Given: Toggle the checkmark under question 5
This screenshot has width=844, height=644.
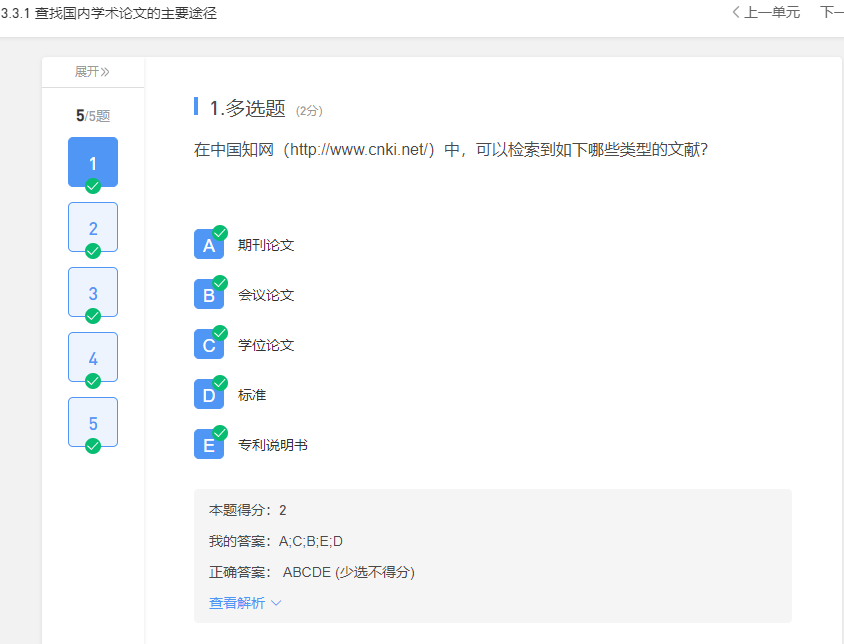Looking at the screenshot, I should point(93,446).
